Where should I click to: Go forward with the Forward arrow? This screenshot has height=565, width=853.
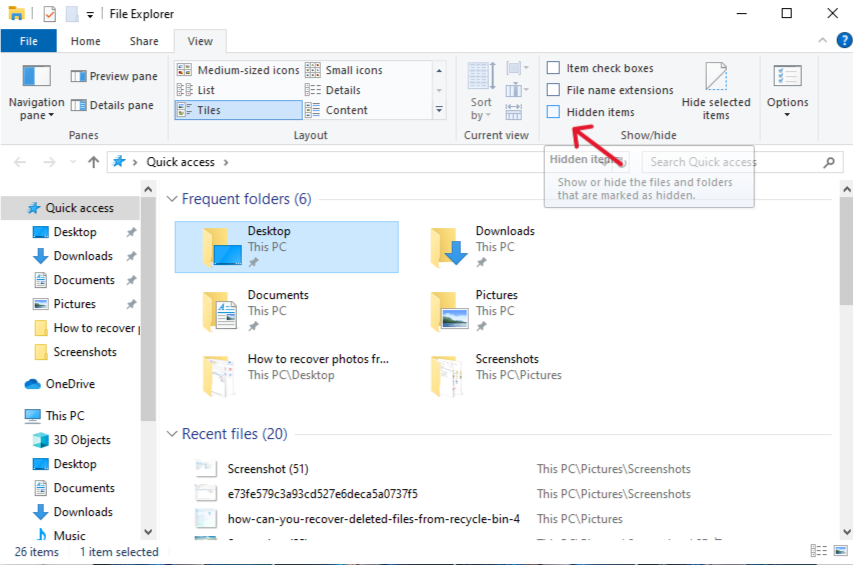tap(50, 162)
